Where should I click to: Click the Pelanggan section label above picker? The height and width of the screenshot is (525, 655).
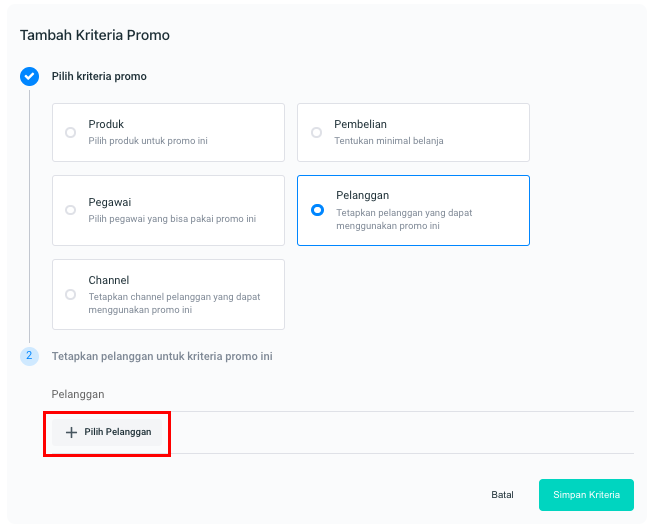pos(78,394)
